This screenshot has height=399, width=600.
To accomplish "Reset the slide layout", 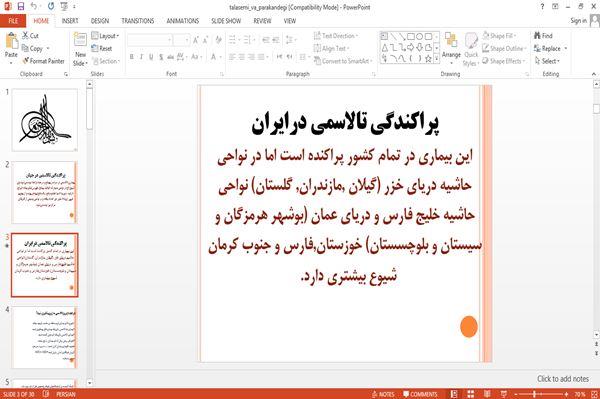I will pyautogui.click(x=102, y=49).
